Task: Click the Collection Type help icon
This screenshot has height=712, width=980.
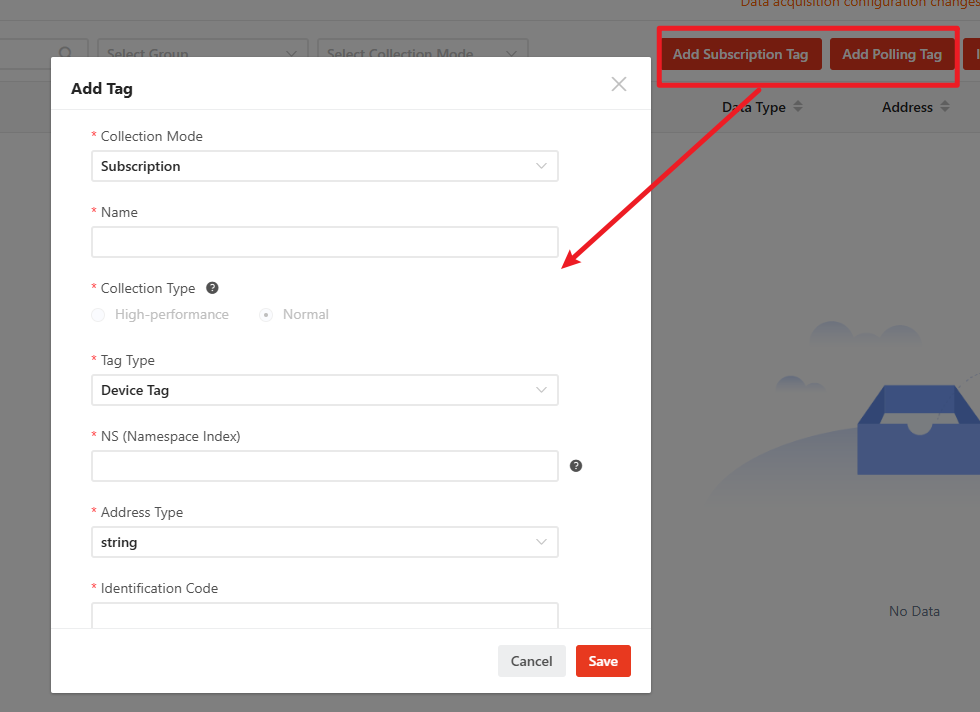Action: tap(212, 288)
